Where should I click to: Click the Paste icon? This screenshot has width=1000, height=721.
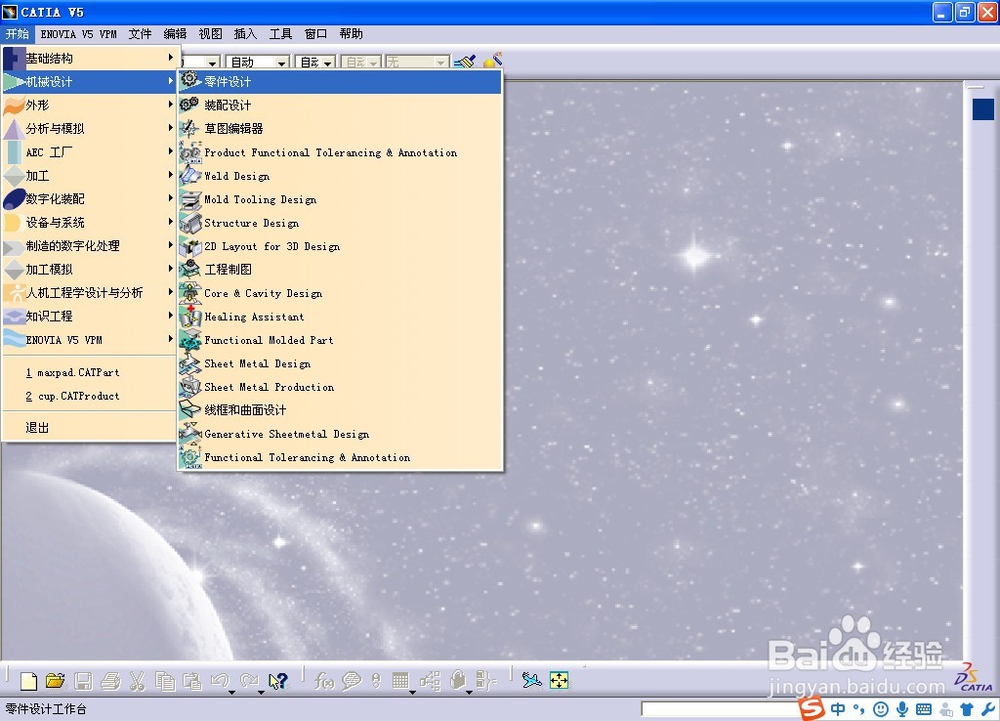pos(192,681)
